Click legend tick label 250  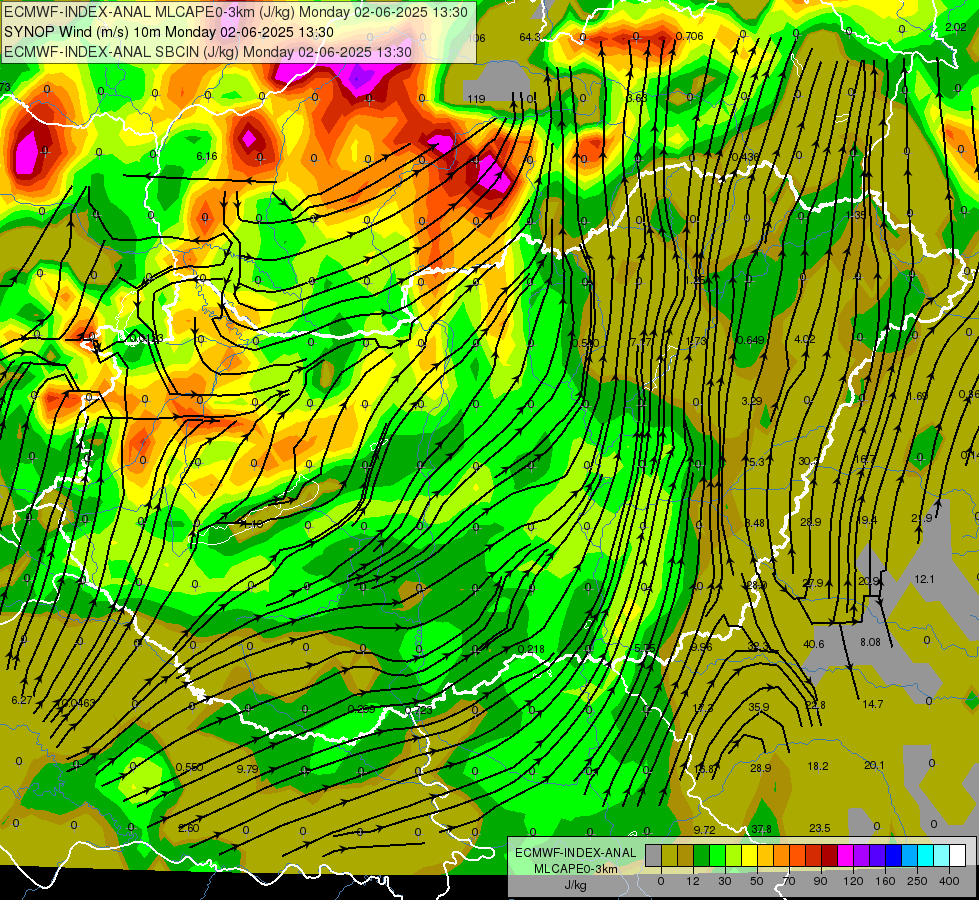(x=917, y=881)
